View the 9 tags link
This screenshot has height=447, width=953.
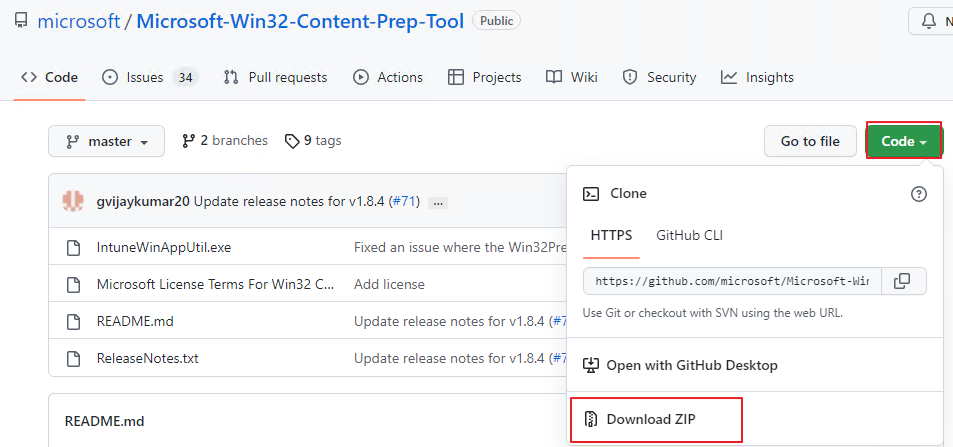(x=313, y=140)
